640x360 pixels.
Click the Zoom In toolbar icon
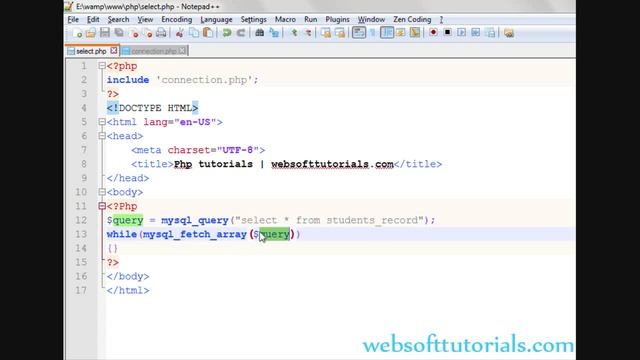293,33
